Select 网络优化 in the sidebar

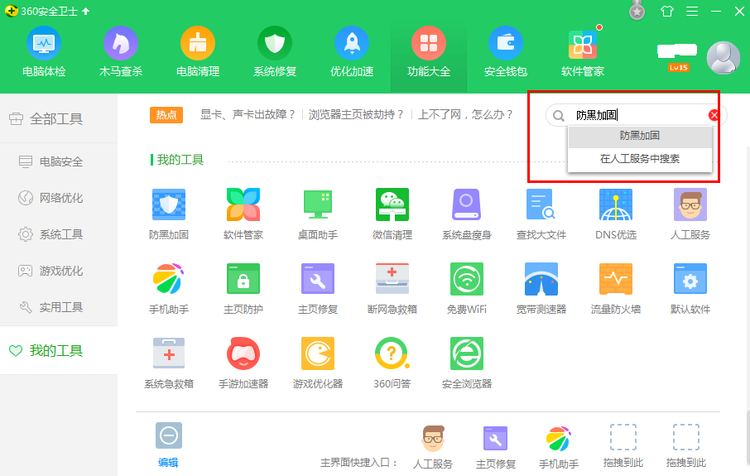tap(60, 197)
